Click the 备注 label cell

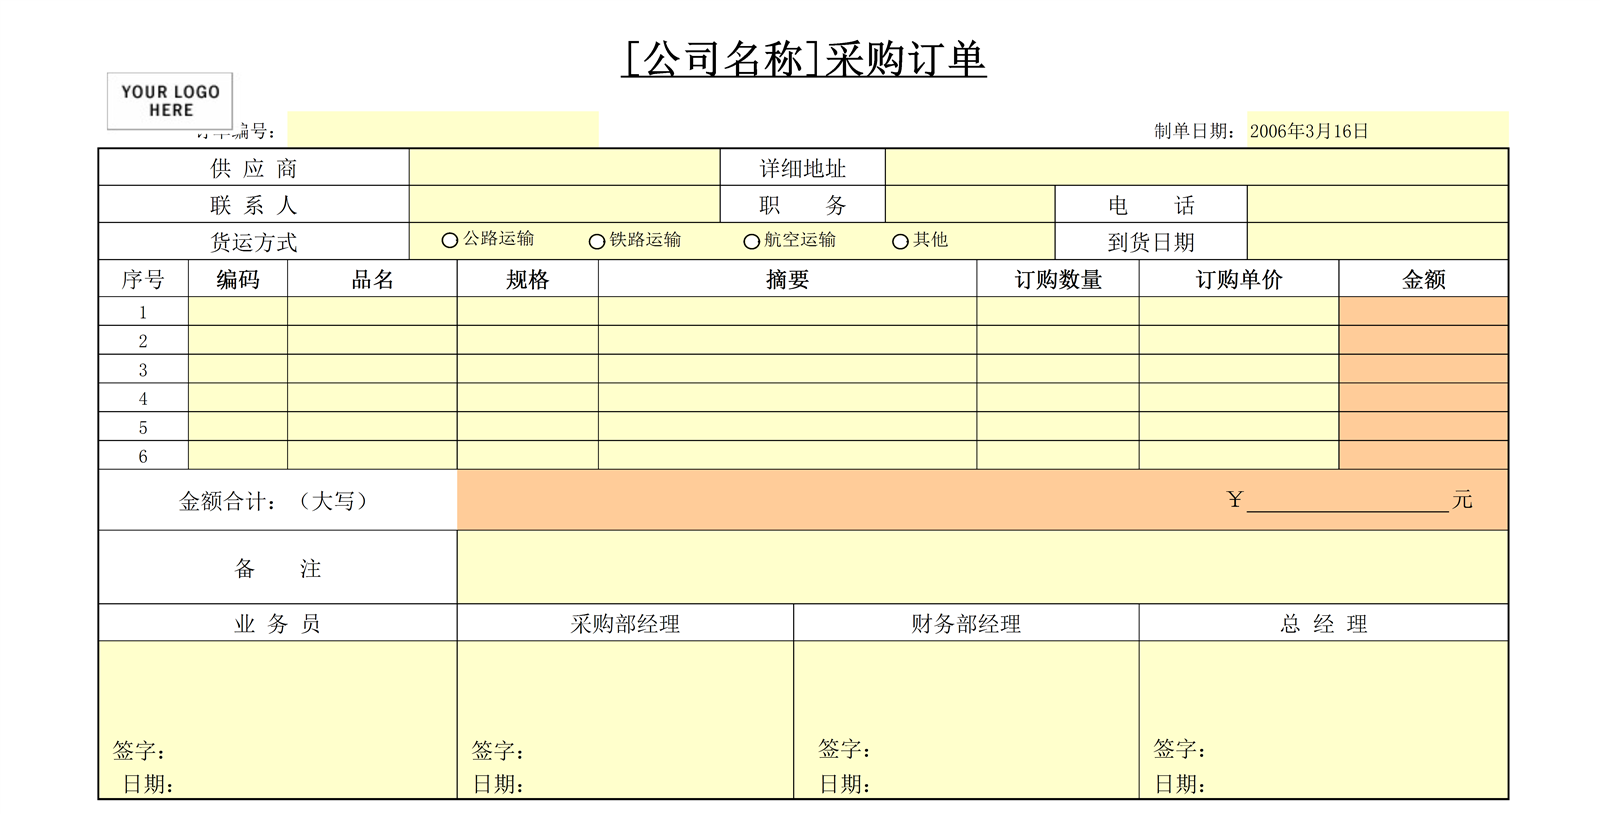coord(277,568)
